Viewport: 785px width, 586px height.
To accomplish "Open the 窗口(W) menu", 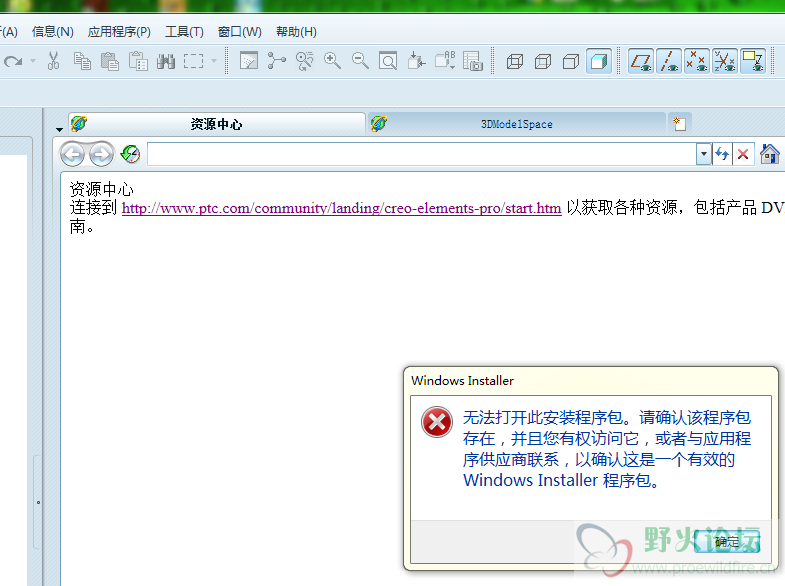I will tap(240, 32).
